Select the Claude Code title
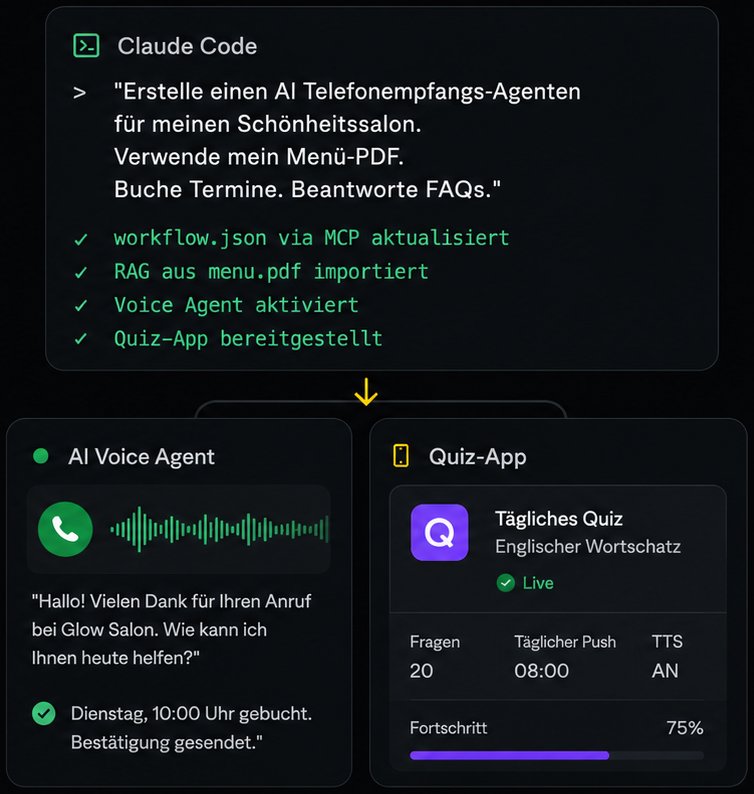Screen dimensions: 754x794 (x=187, y=46)
